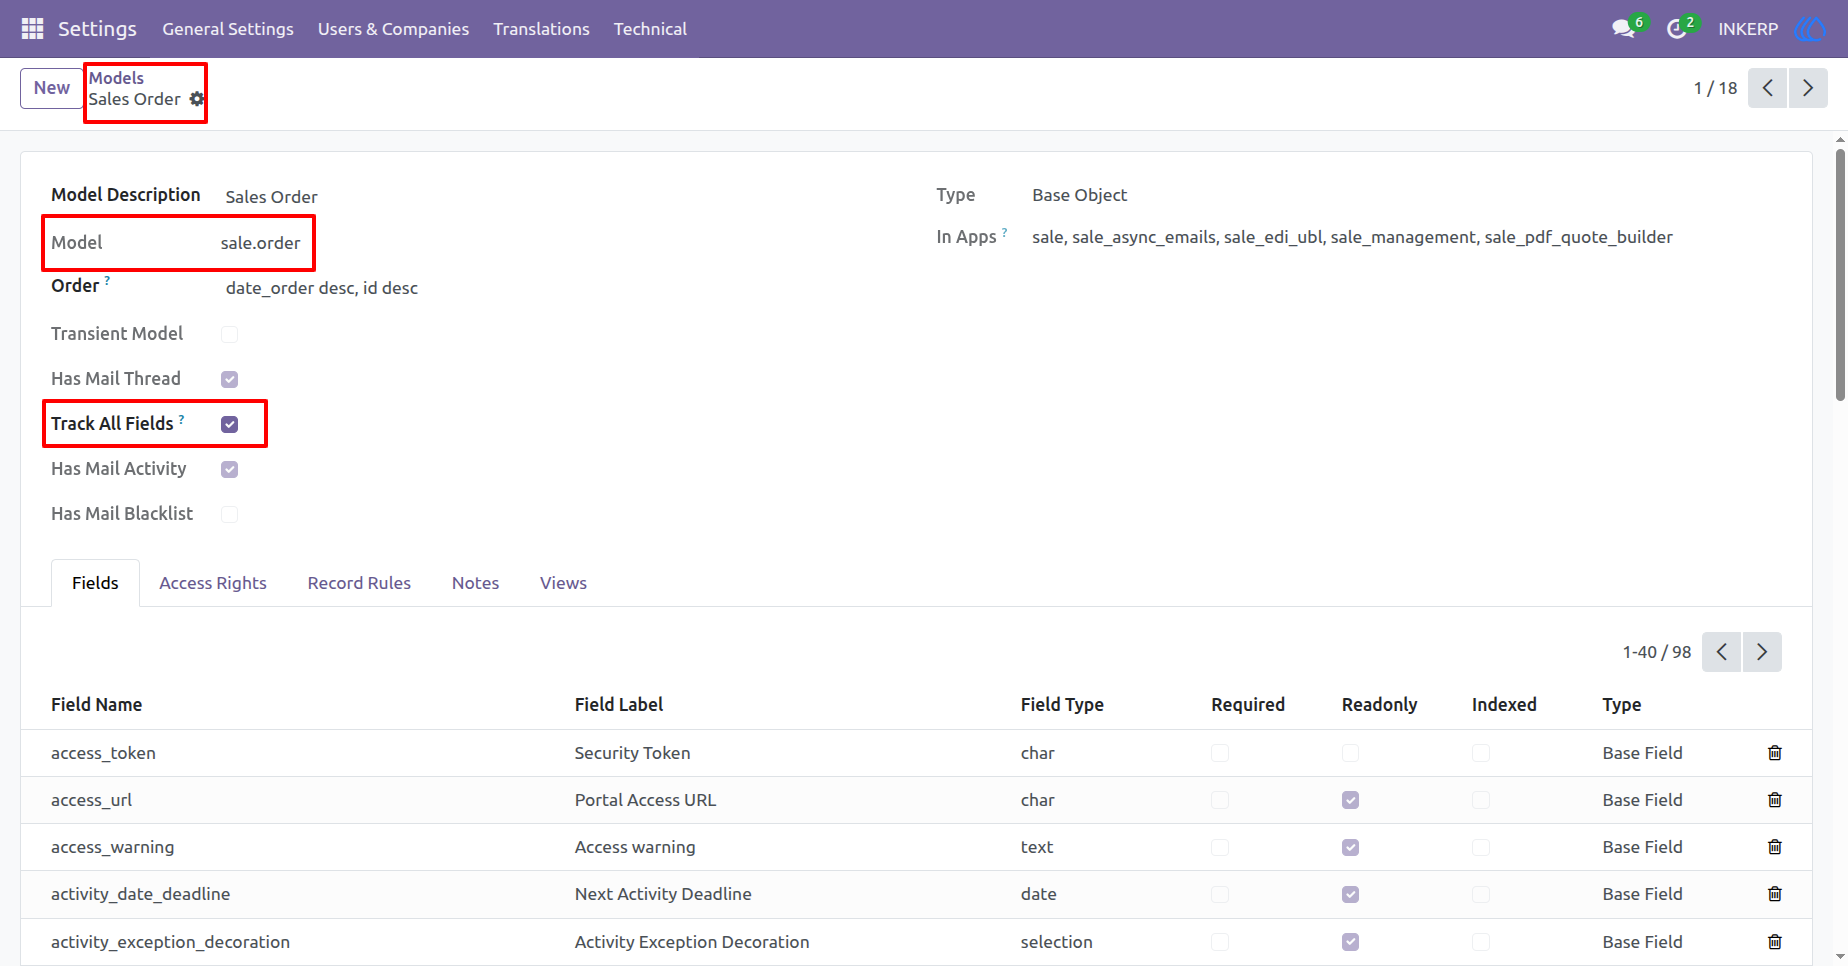
Task: Click the gear icon beside Sales Order
Action: pyautogui.click(x=197, y=99)
